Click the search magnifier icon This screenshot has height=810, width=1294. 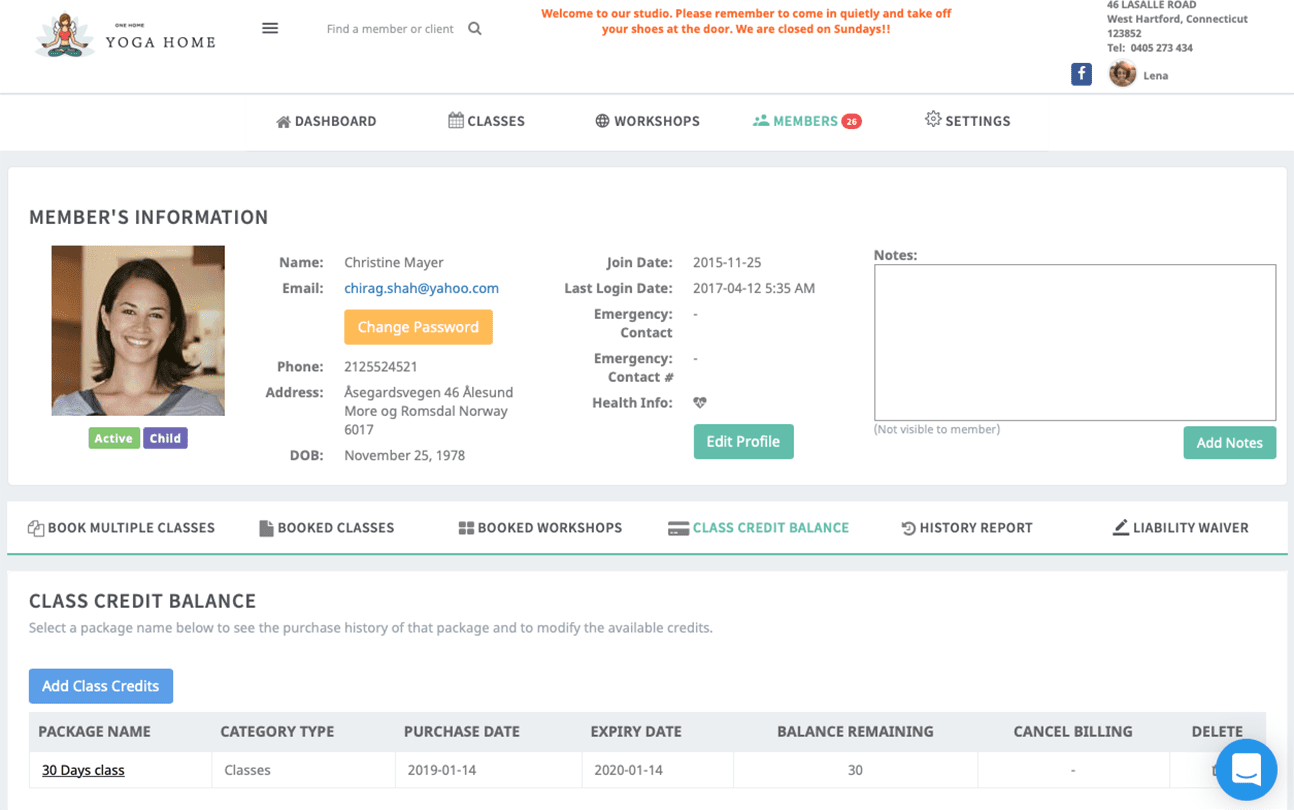click(475, 29)
